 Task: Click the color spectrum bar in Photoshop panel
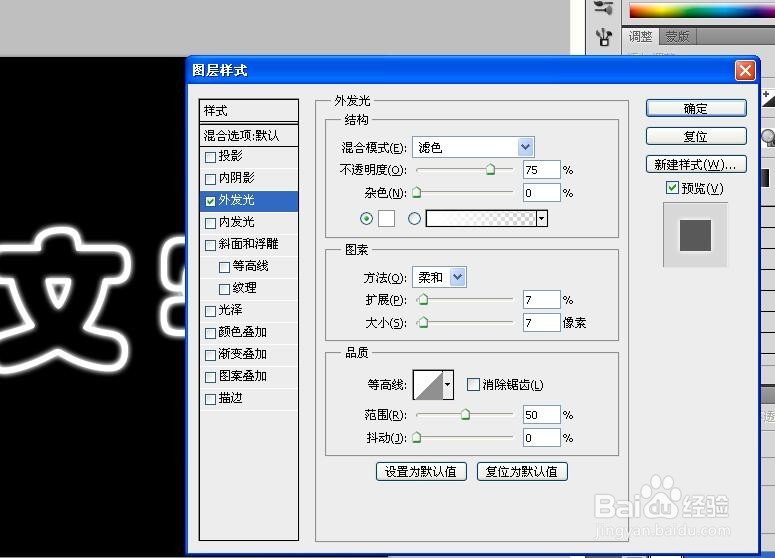pyautogui.click(x=701, y=10)
